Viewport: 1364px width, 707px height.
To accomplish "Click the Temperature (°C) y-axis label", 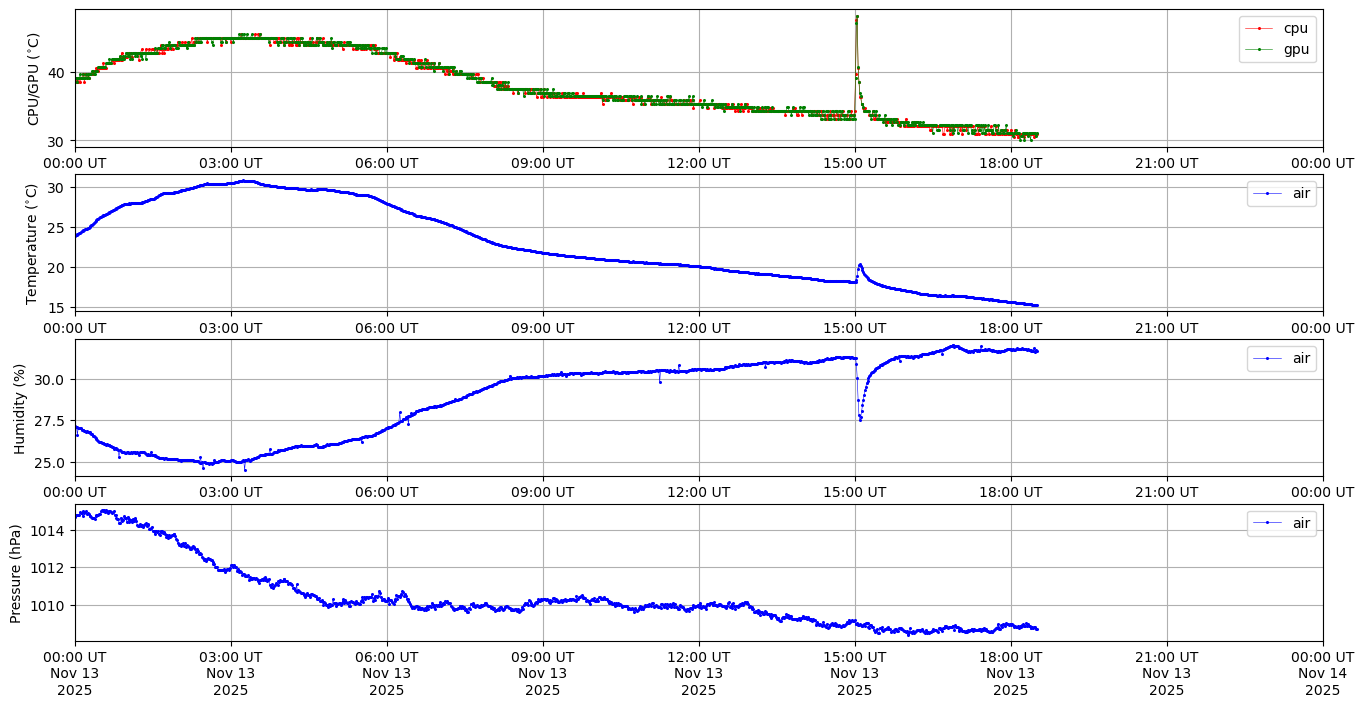I will tap(31, 243).
